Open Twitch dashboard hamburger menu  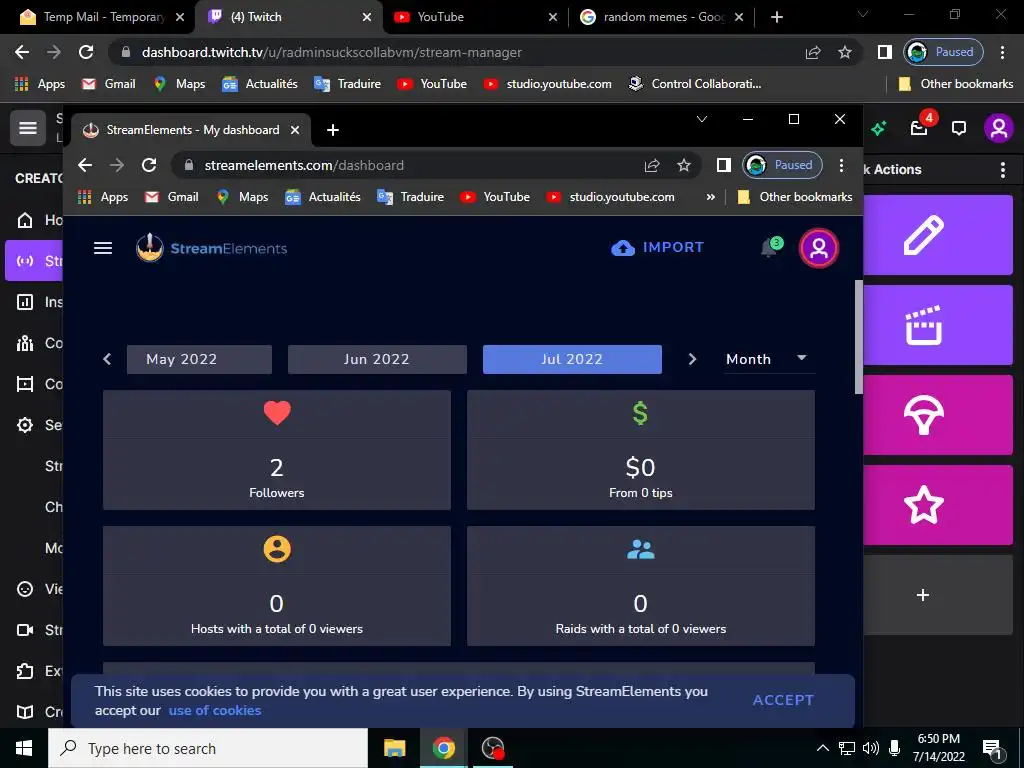pyautogui.click(x=27, y=127)
